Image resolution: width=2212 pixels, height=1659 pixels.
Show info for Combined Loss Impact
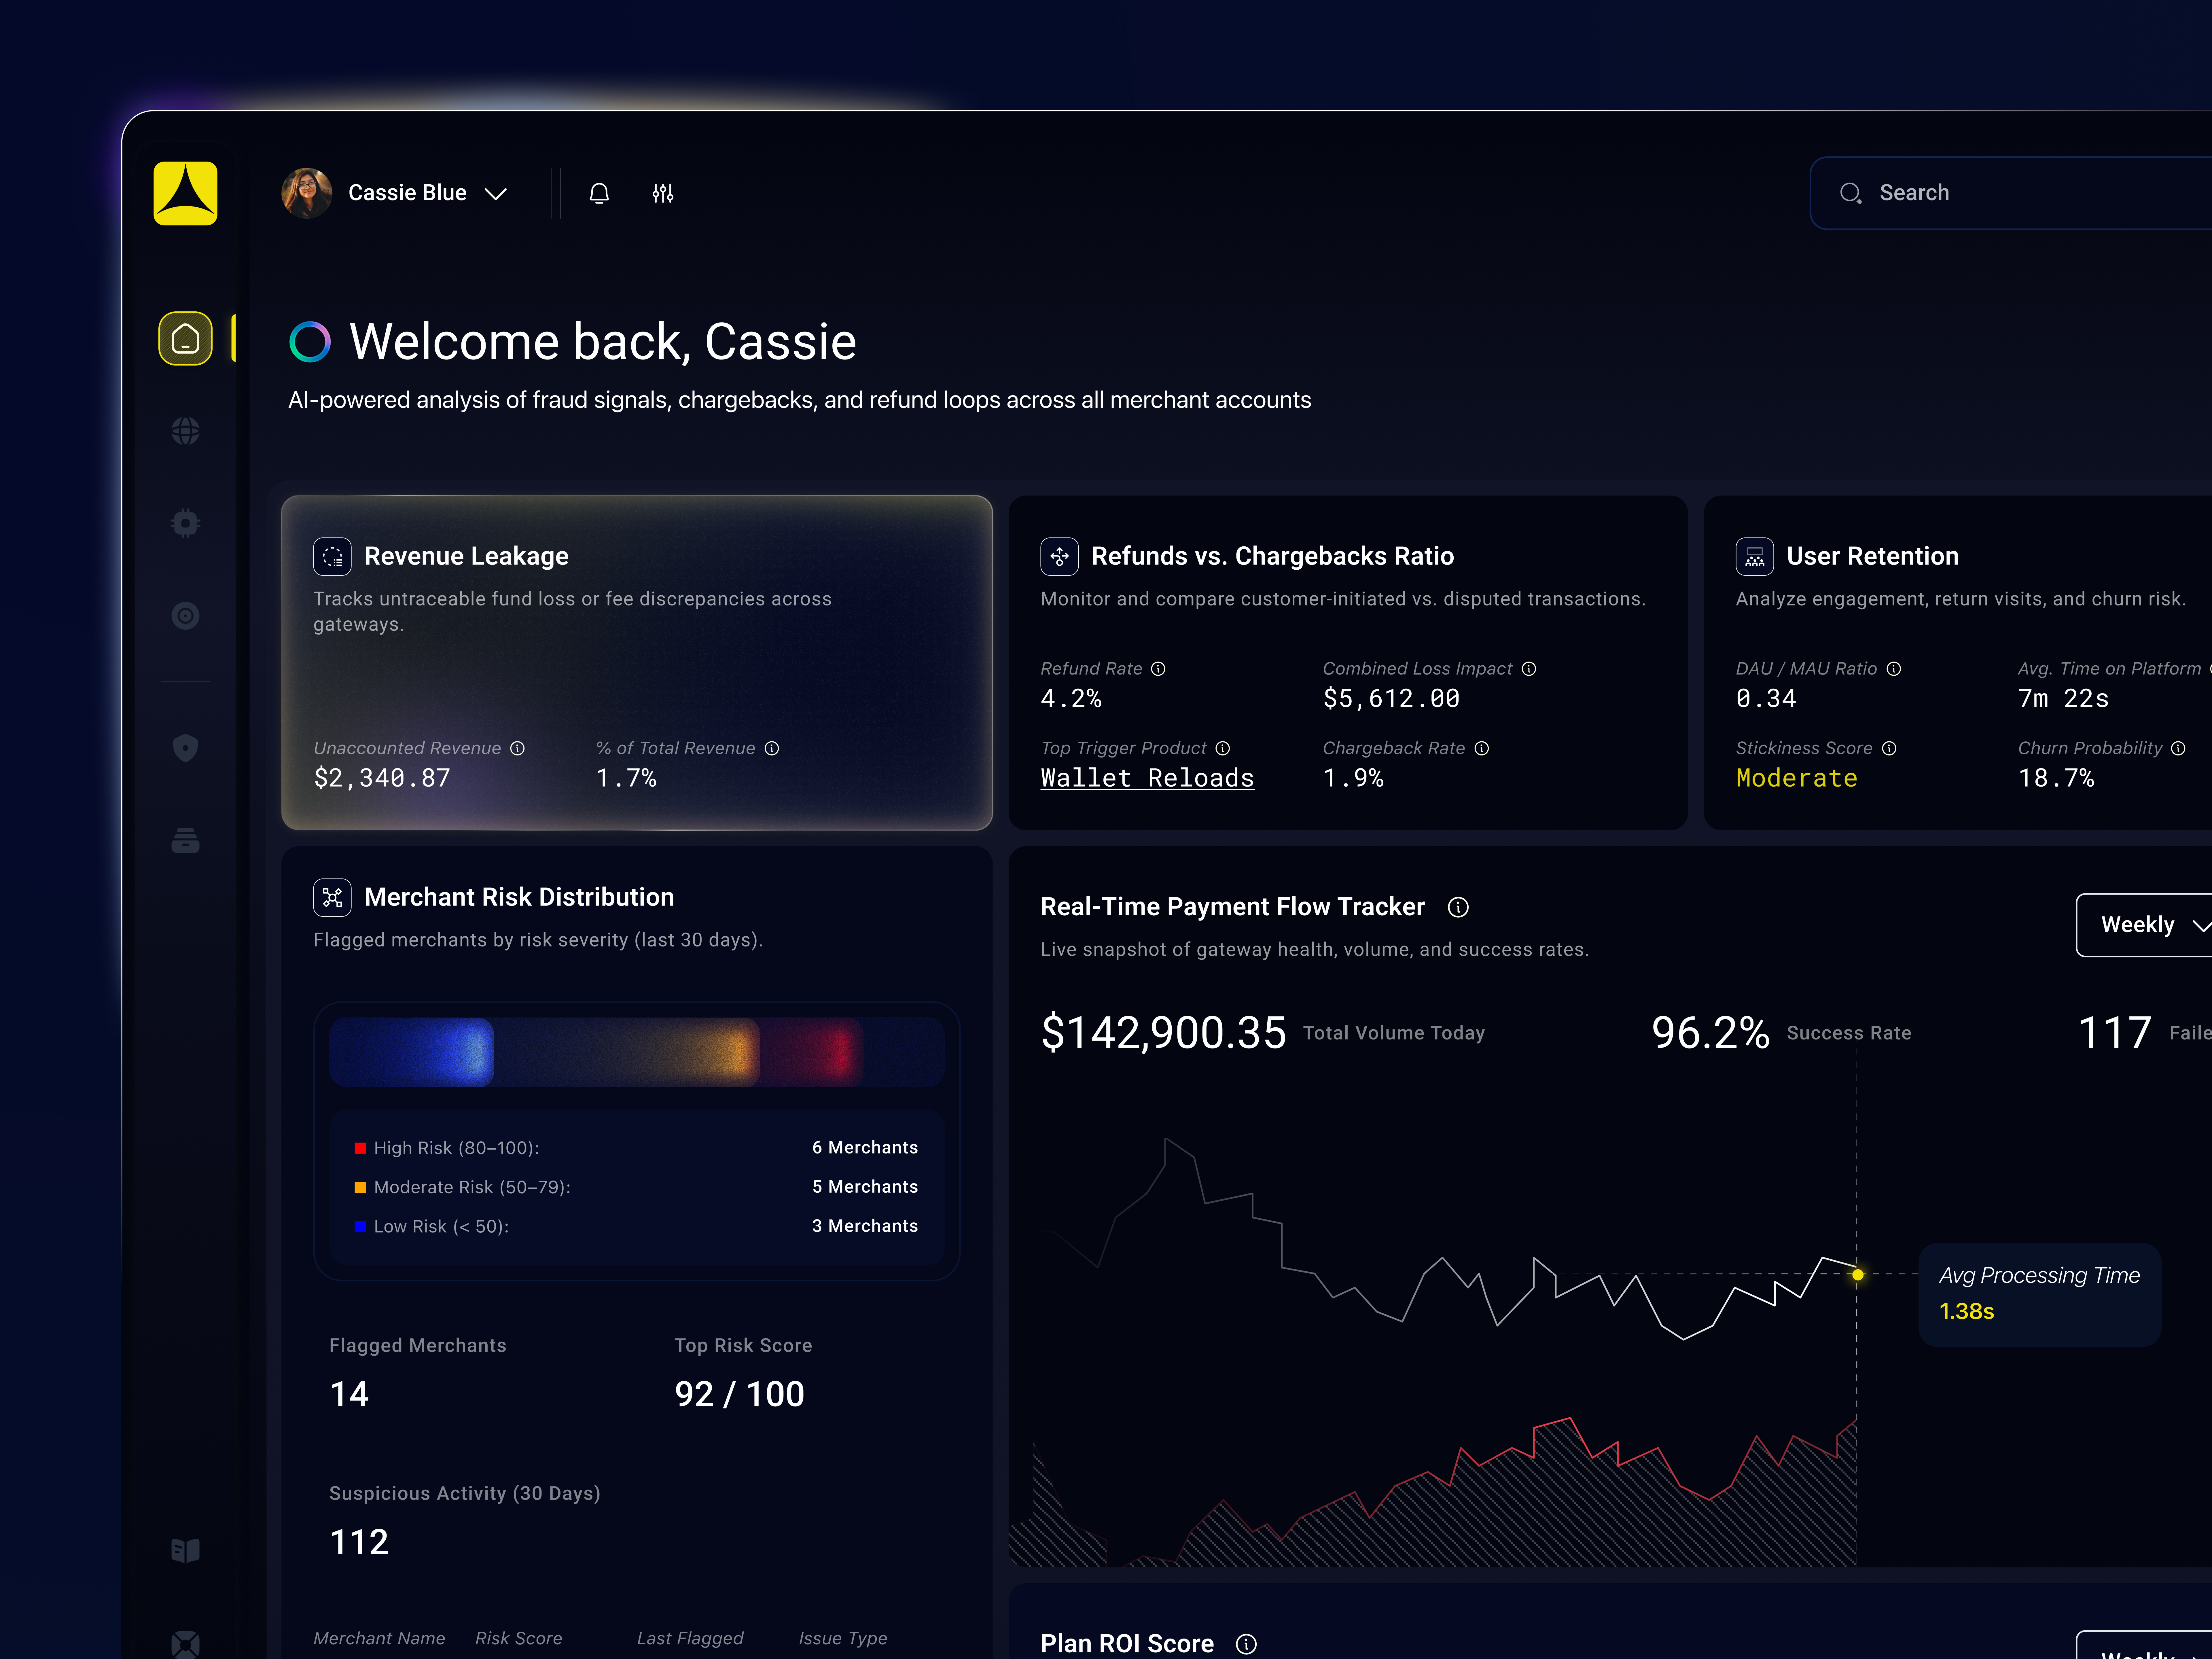(1529, 669)
